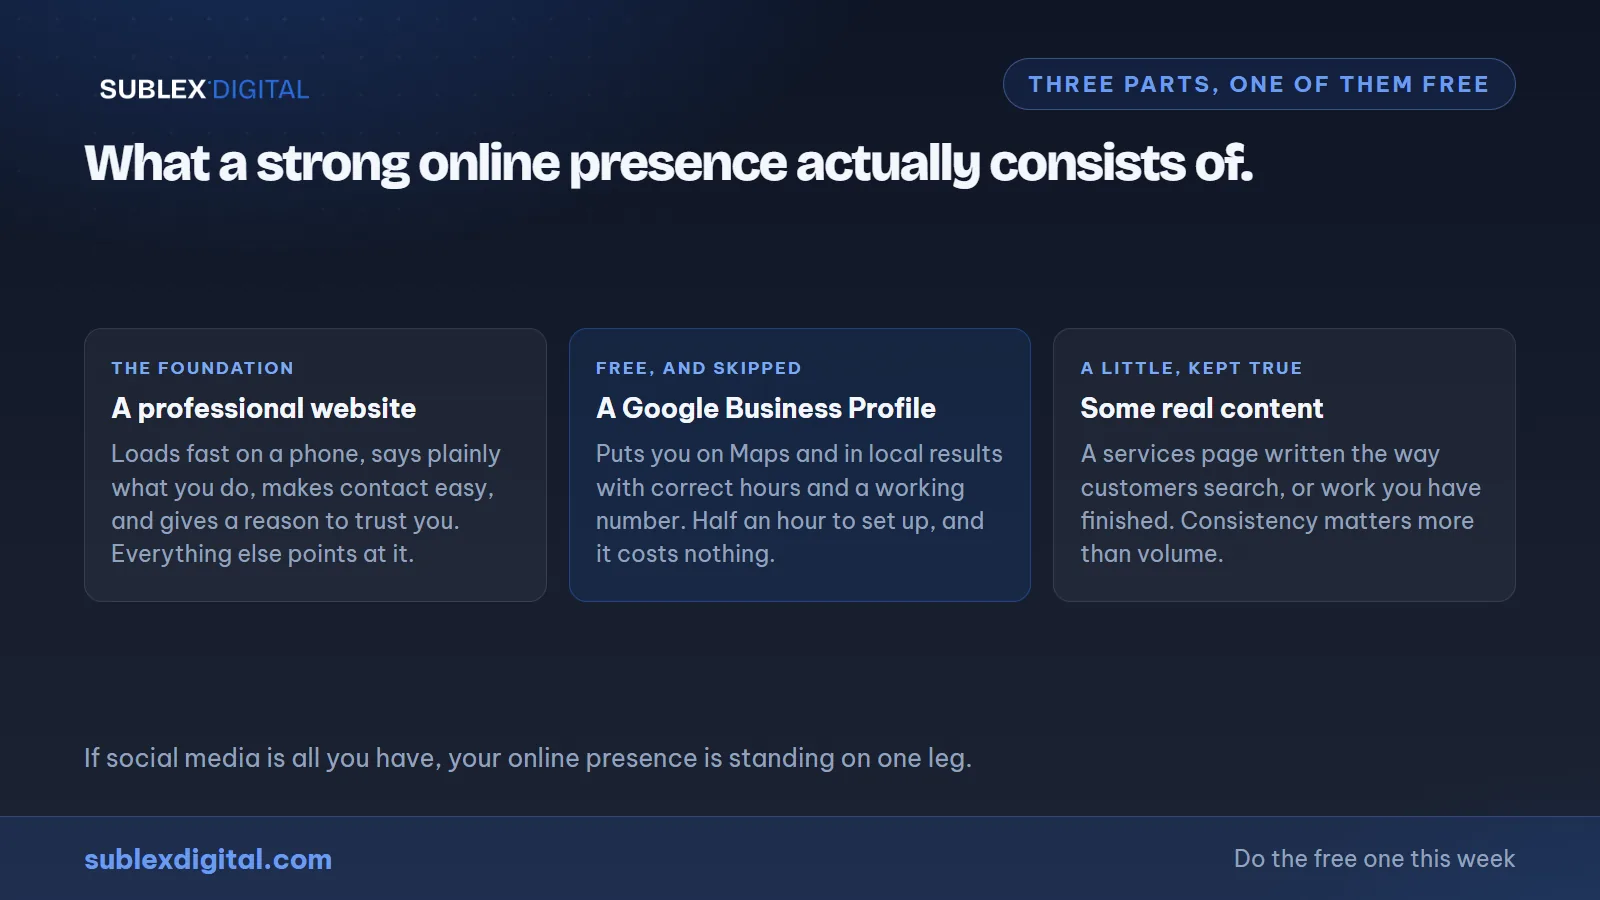Click 'FREE, AND SKIPPED' card label

point(699,368)
